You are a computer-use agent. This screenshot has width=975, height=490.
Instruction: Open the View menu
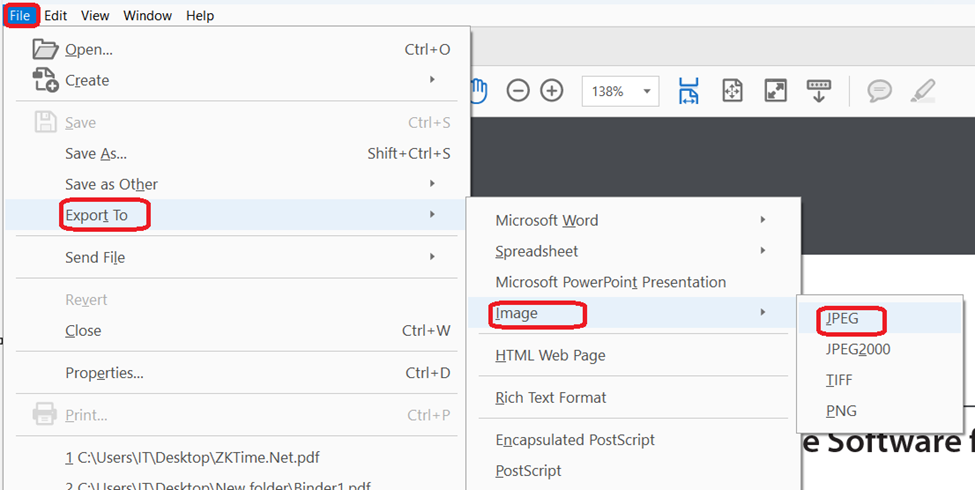click(95, 16)
